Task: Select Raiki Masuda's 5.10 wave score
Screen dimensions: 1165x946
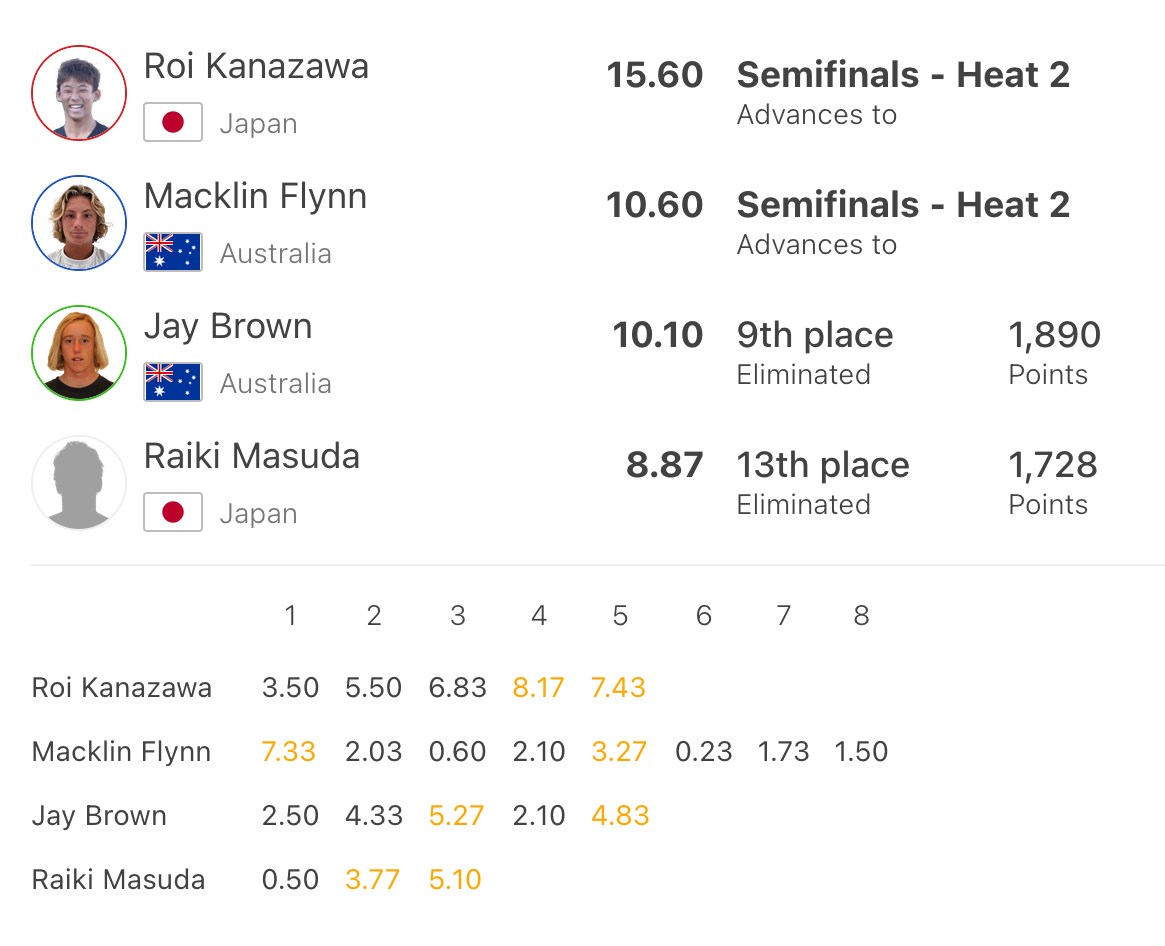Action: point(454,880)
